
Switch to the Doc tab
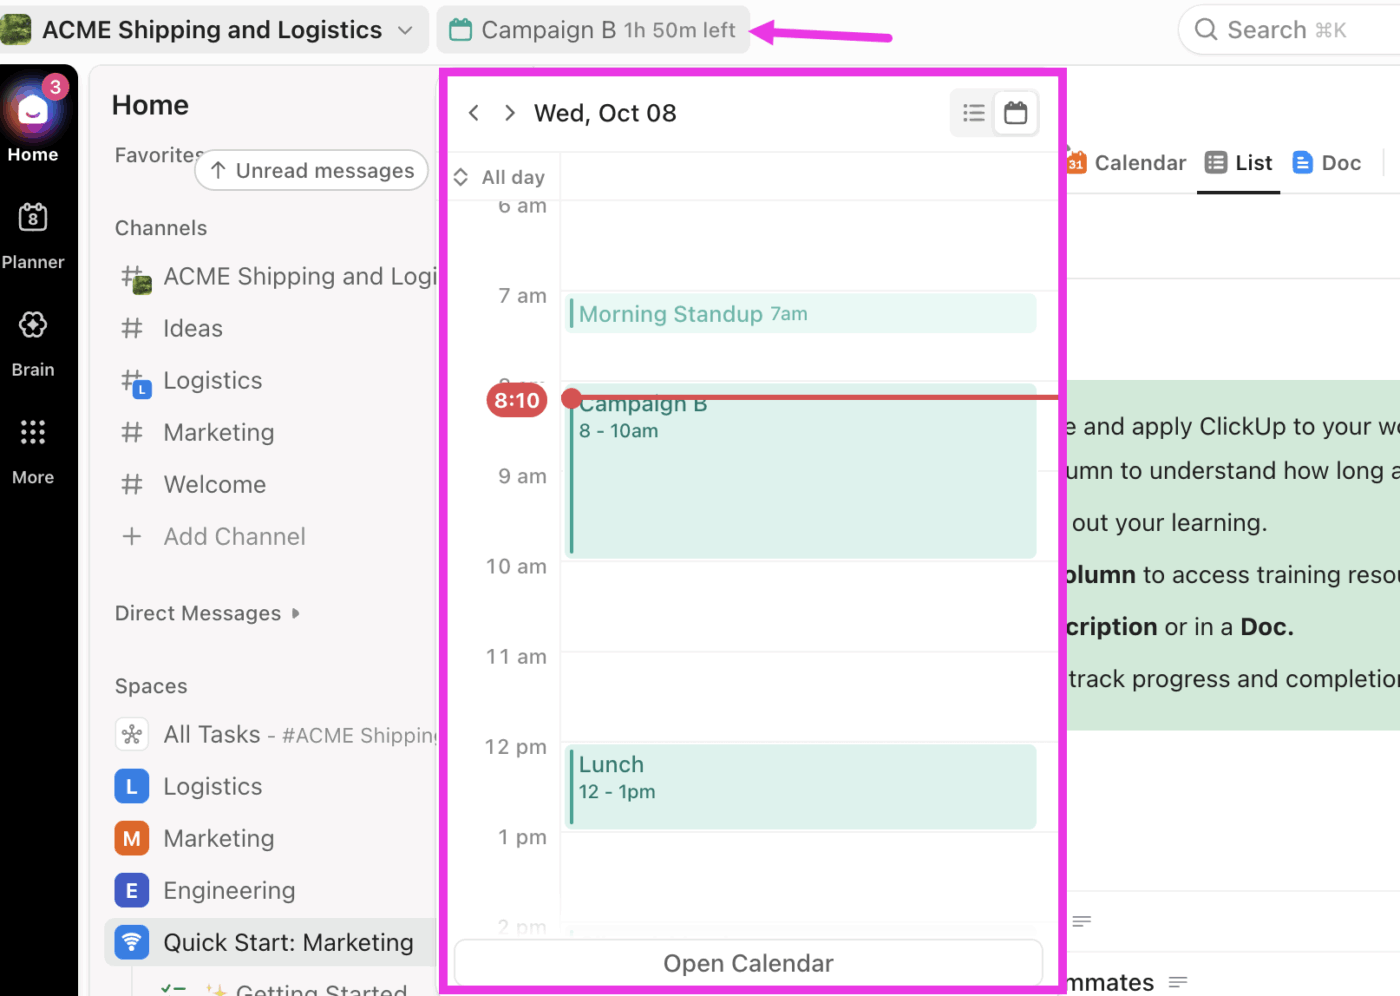(x=1327, y=163)
